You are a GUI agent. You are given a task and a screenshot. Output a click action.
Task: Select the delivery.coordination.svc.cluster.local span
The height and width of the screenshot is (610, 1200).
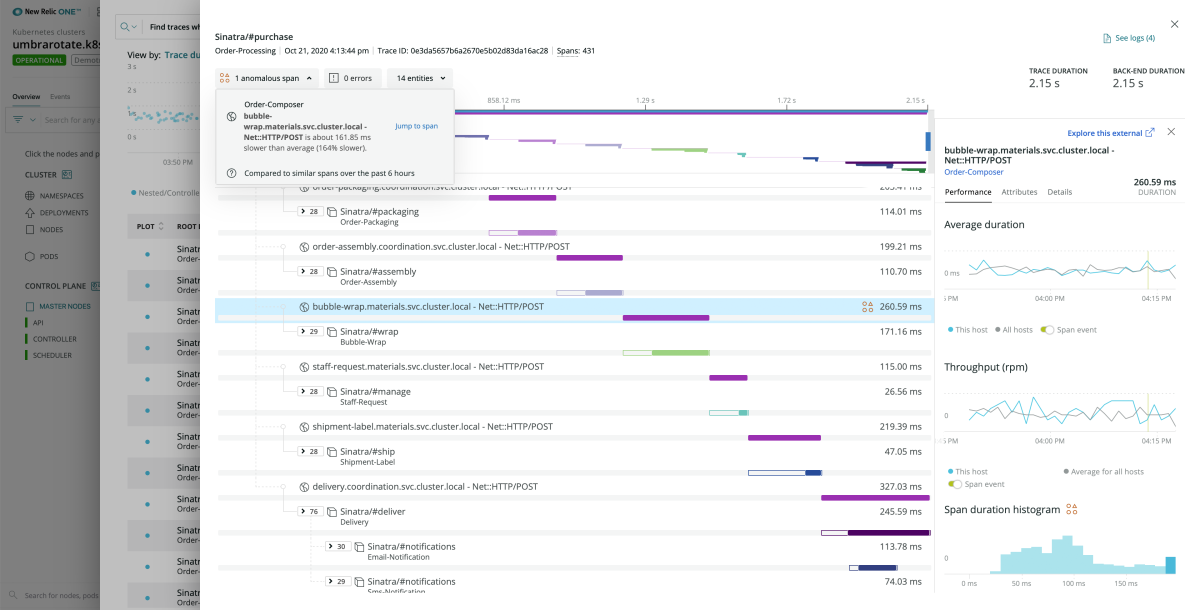(425, 486)
